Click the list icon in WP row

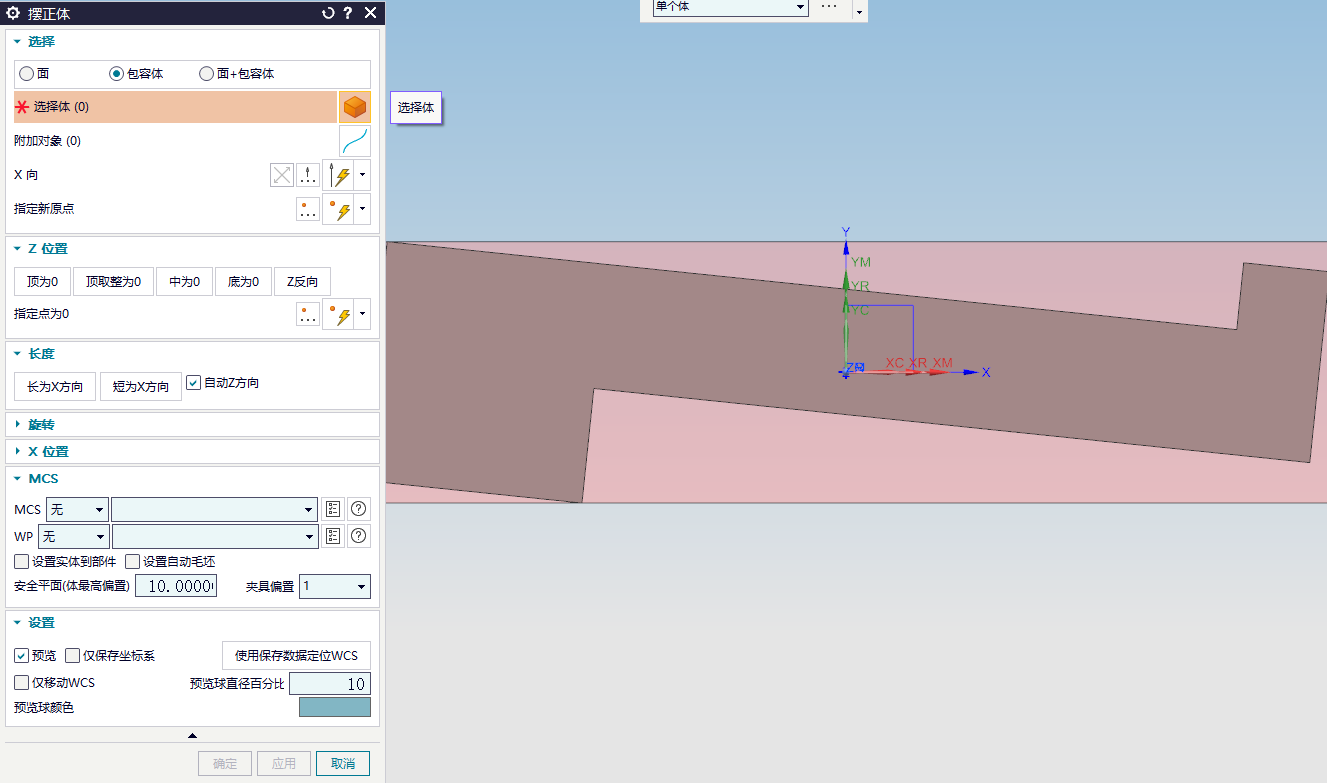(334, 537)
